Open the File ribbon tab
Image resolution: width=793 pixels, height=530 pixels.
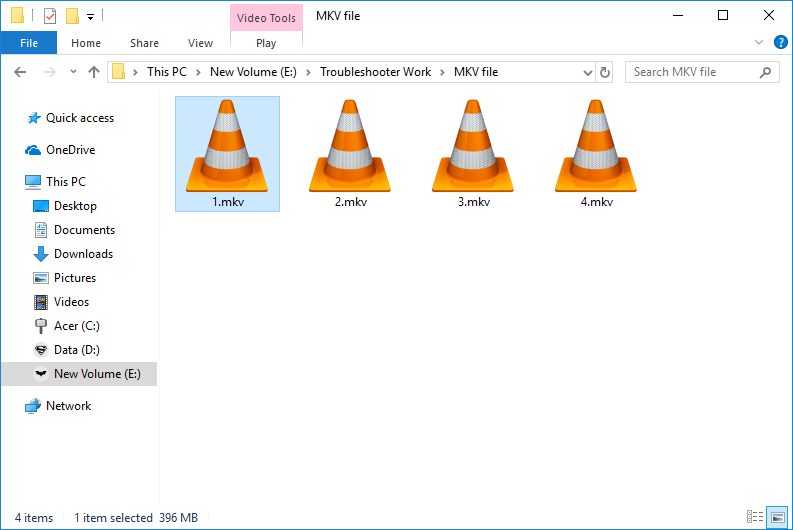(x=29, y=43)
